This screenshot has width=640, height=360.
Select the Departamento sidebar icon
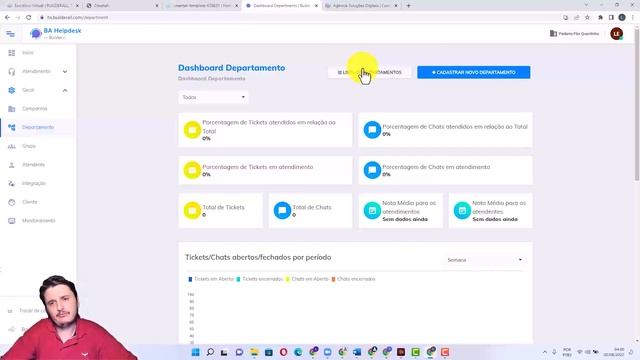(12, 127)
